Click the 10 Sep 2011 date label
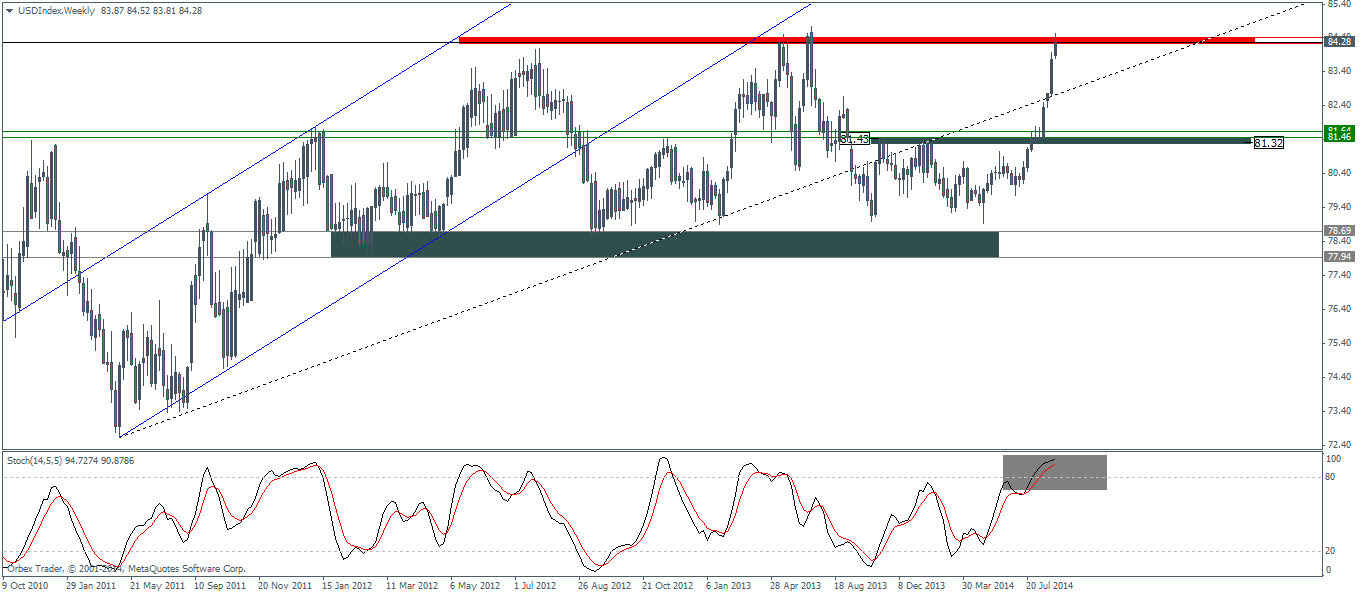 pyautogui.click(x=218, y=585)
